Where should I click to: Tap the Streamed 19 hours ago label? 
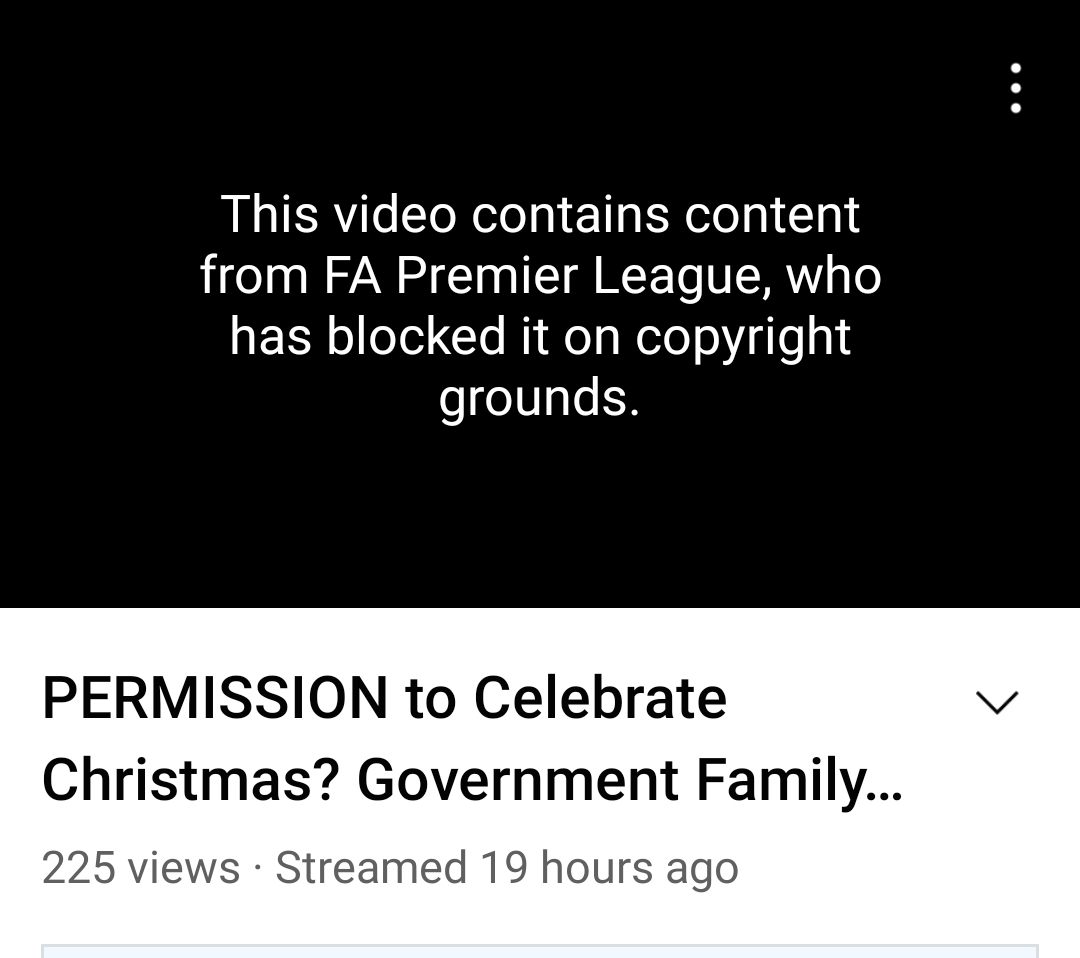[x=507, y=867]
